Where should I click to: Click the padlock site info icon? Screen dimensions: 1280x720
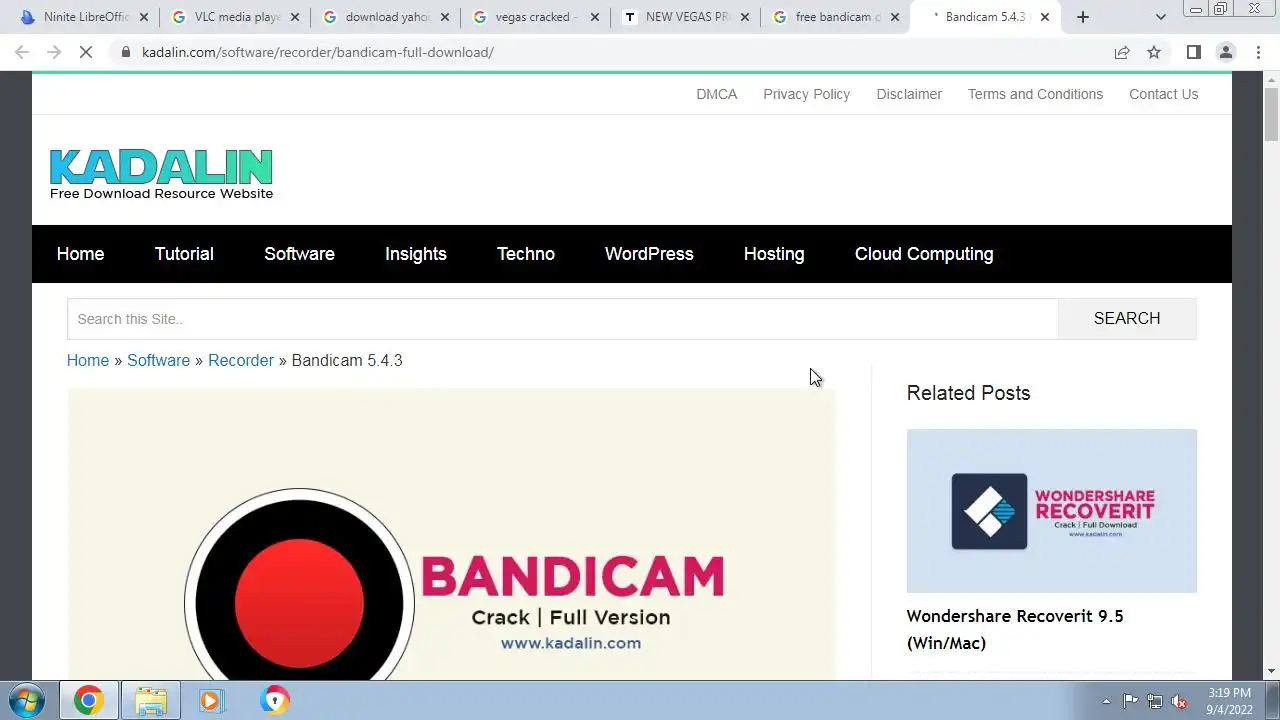[x=126, y=52]
